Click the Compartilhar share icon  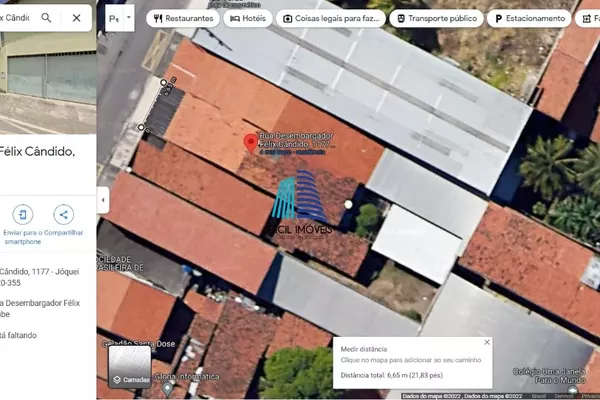click(64, 215)
